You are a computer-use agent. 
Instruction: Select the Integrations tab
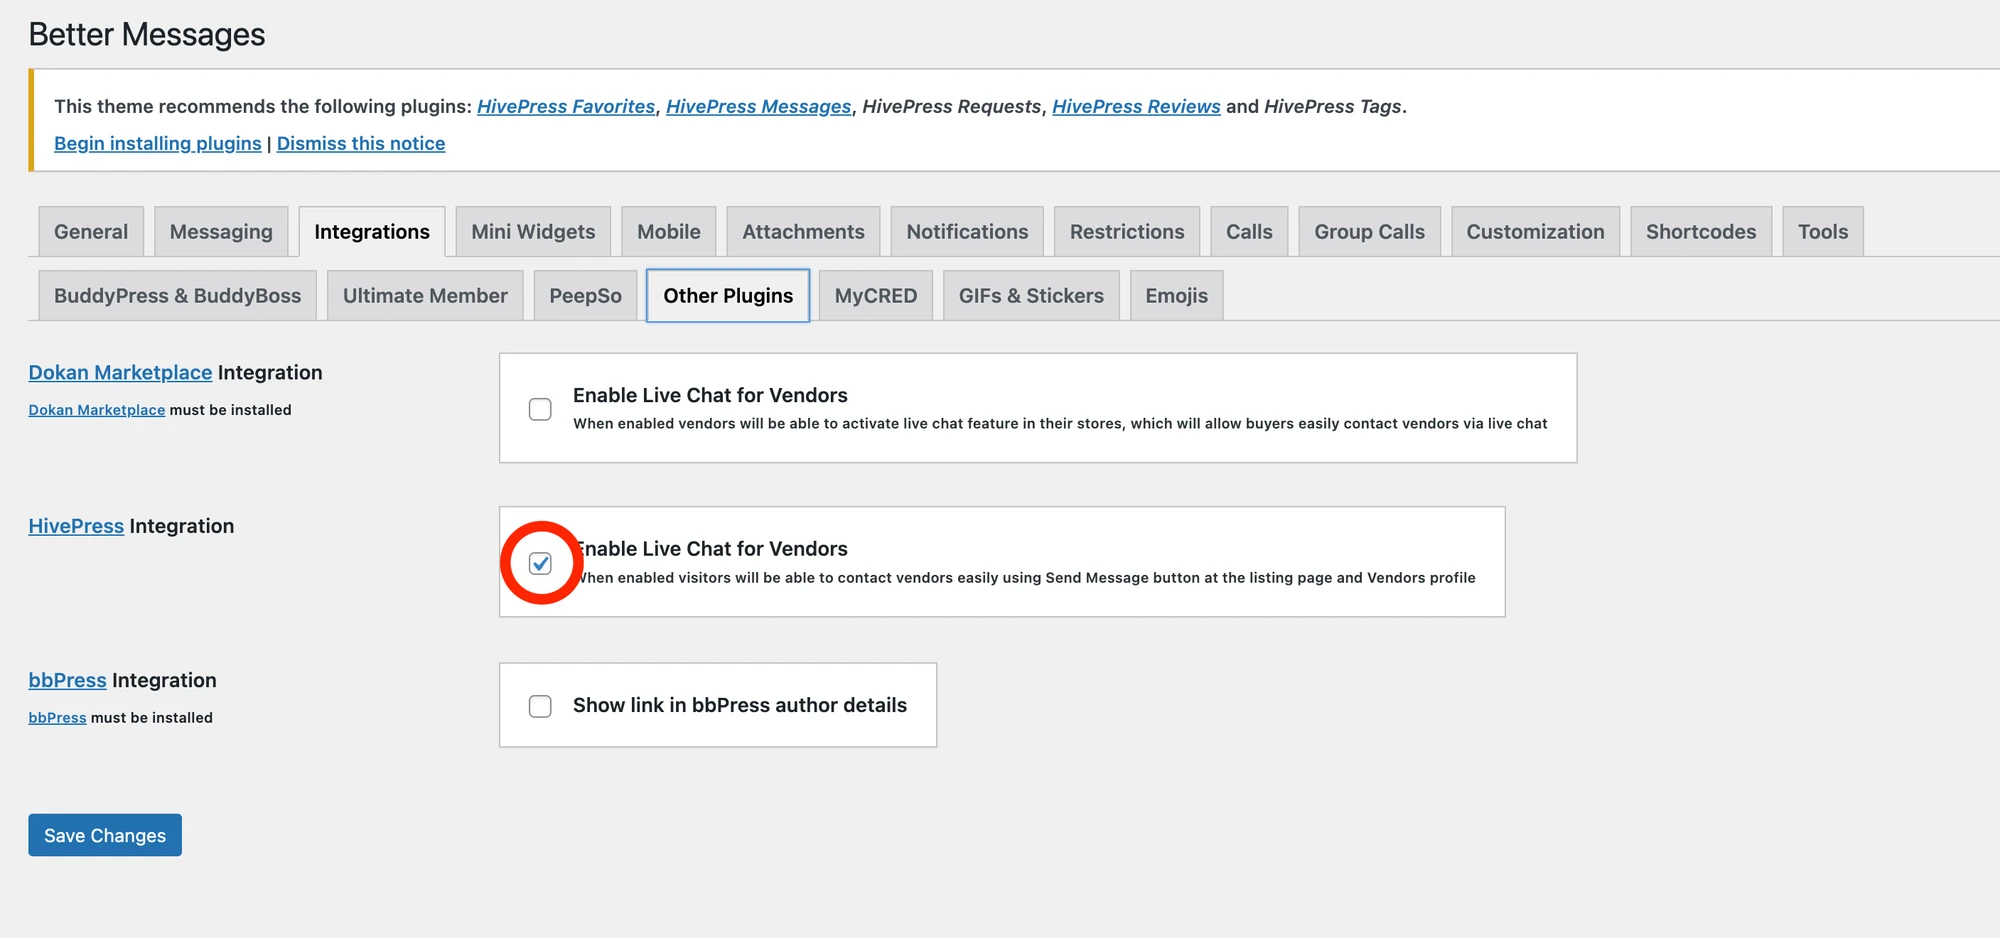[372, 232]
